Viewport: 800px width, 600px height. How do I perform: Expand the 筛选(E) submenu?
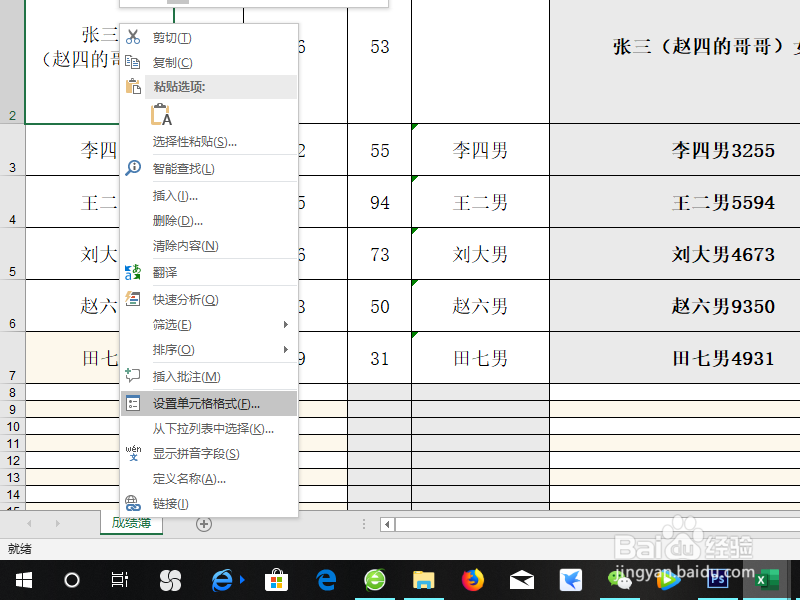(209, 324)
